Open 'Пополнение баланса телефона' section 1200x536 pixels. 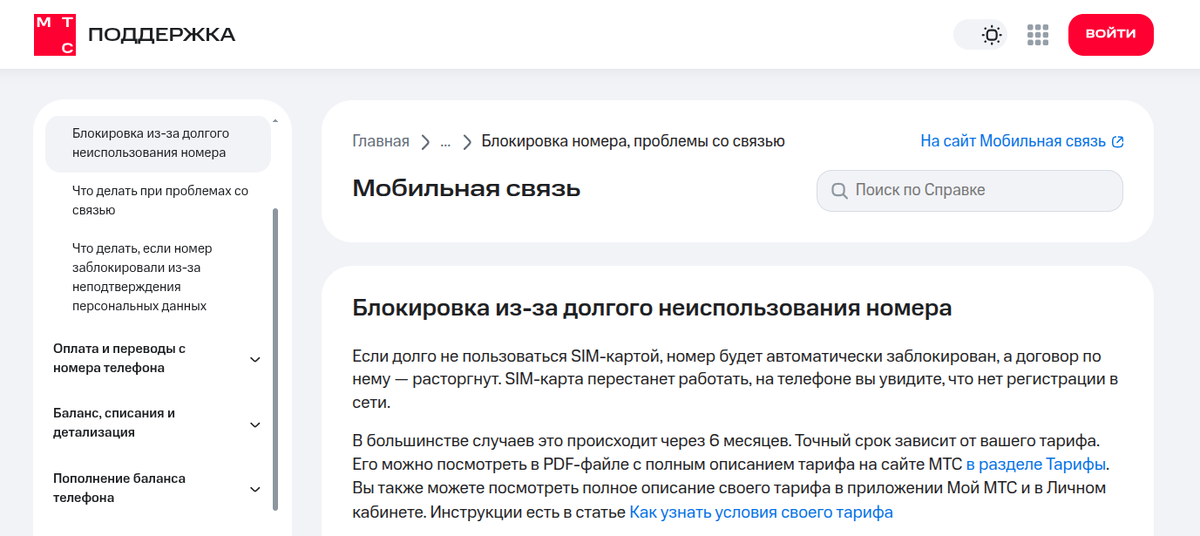[x=119, y=488]
